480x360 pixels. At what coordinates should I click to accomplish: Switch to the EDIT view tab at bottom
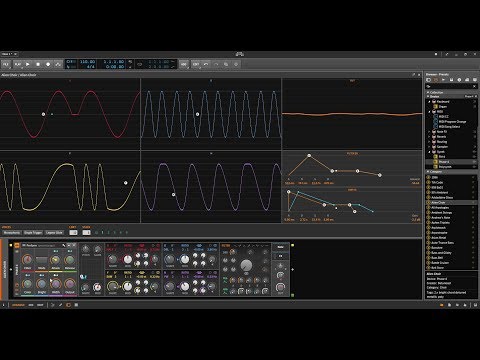point(40,305)
